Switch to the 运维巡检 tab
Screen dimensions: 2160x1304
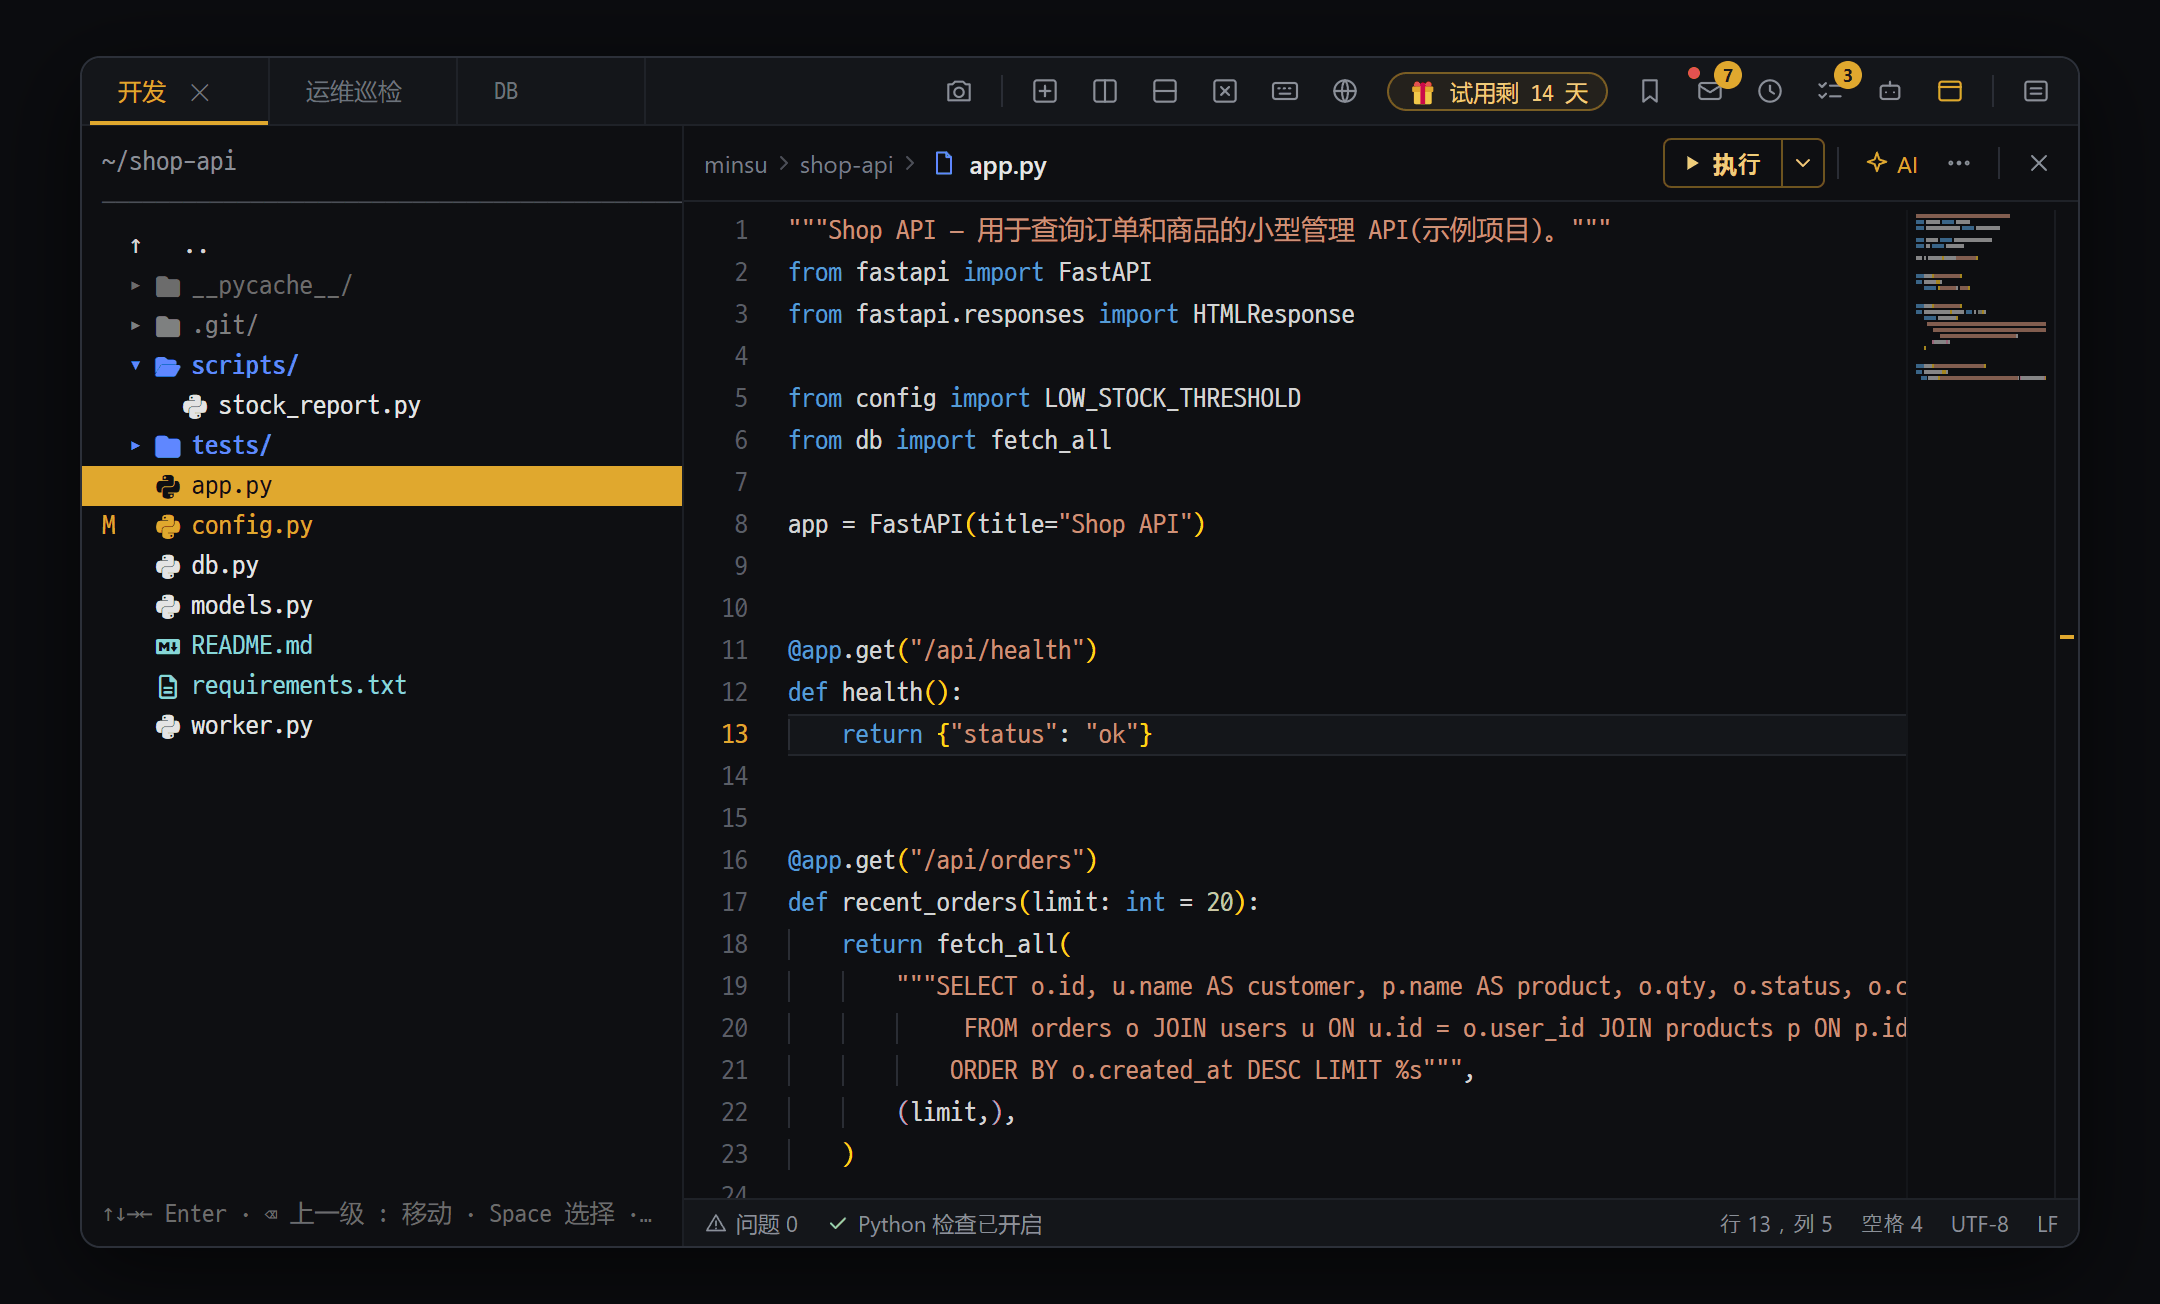coord(354,92)
